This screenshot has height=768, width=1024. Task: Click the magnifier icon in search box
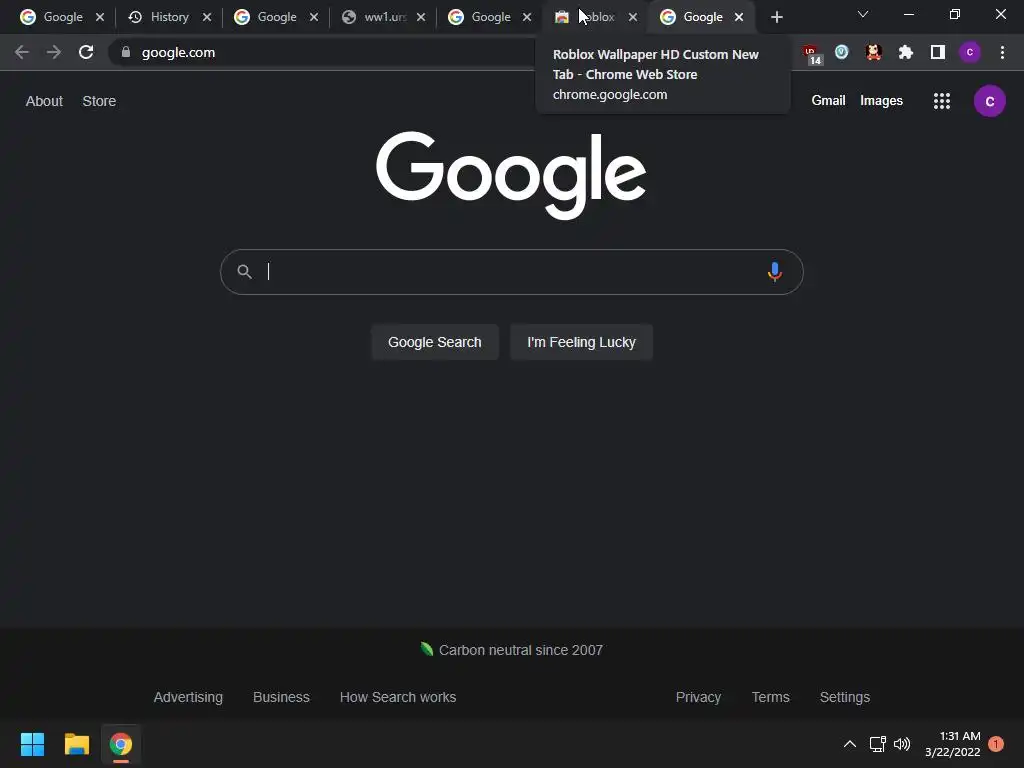coord(244,272)
